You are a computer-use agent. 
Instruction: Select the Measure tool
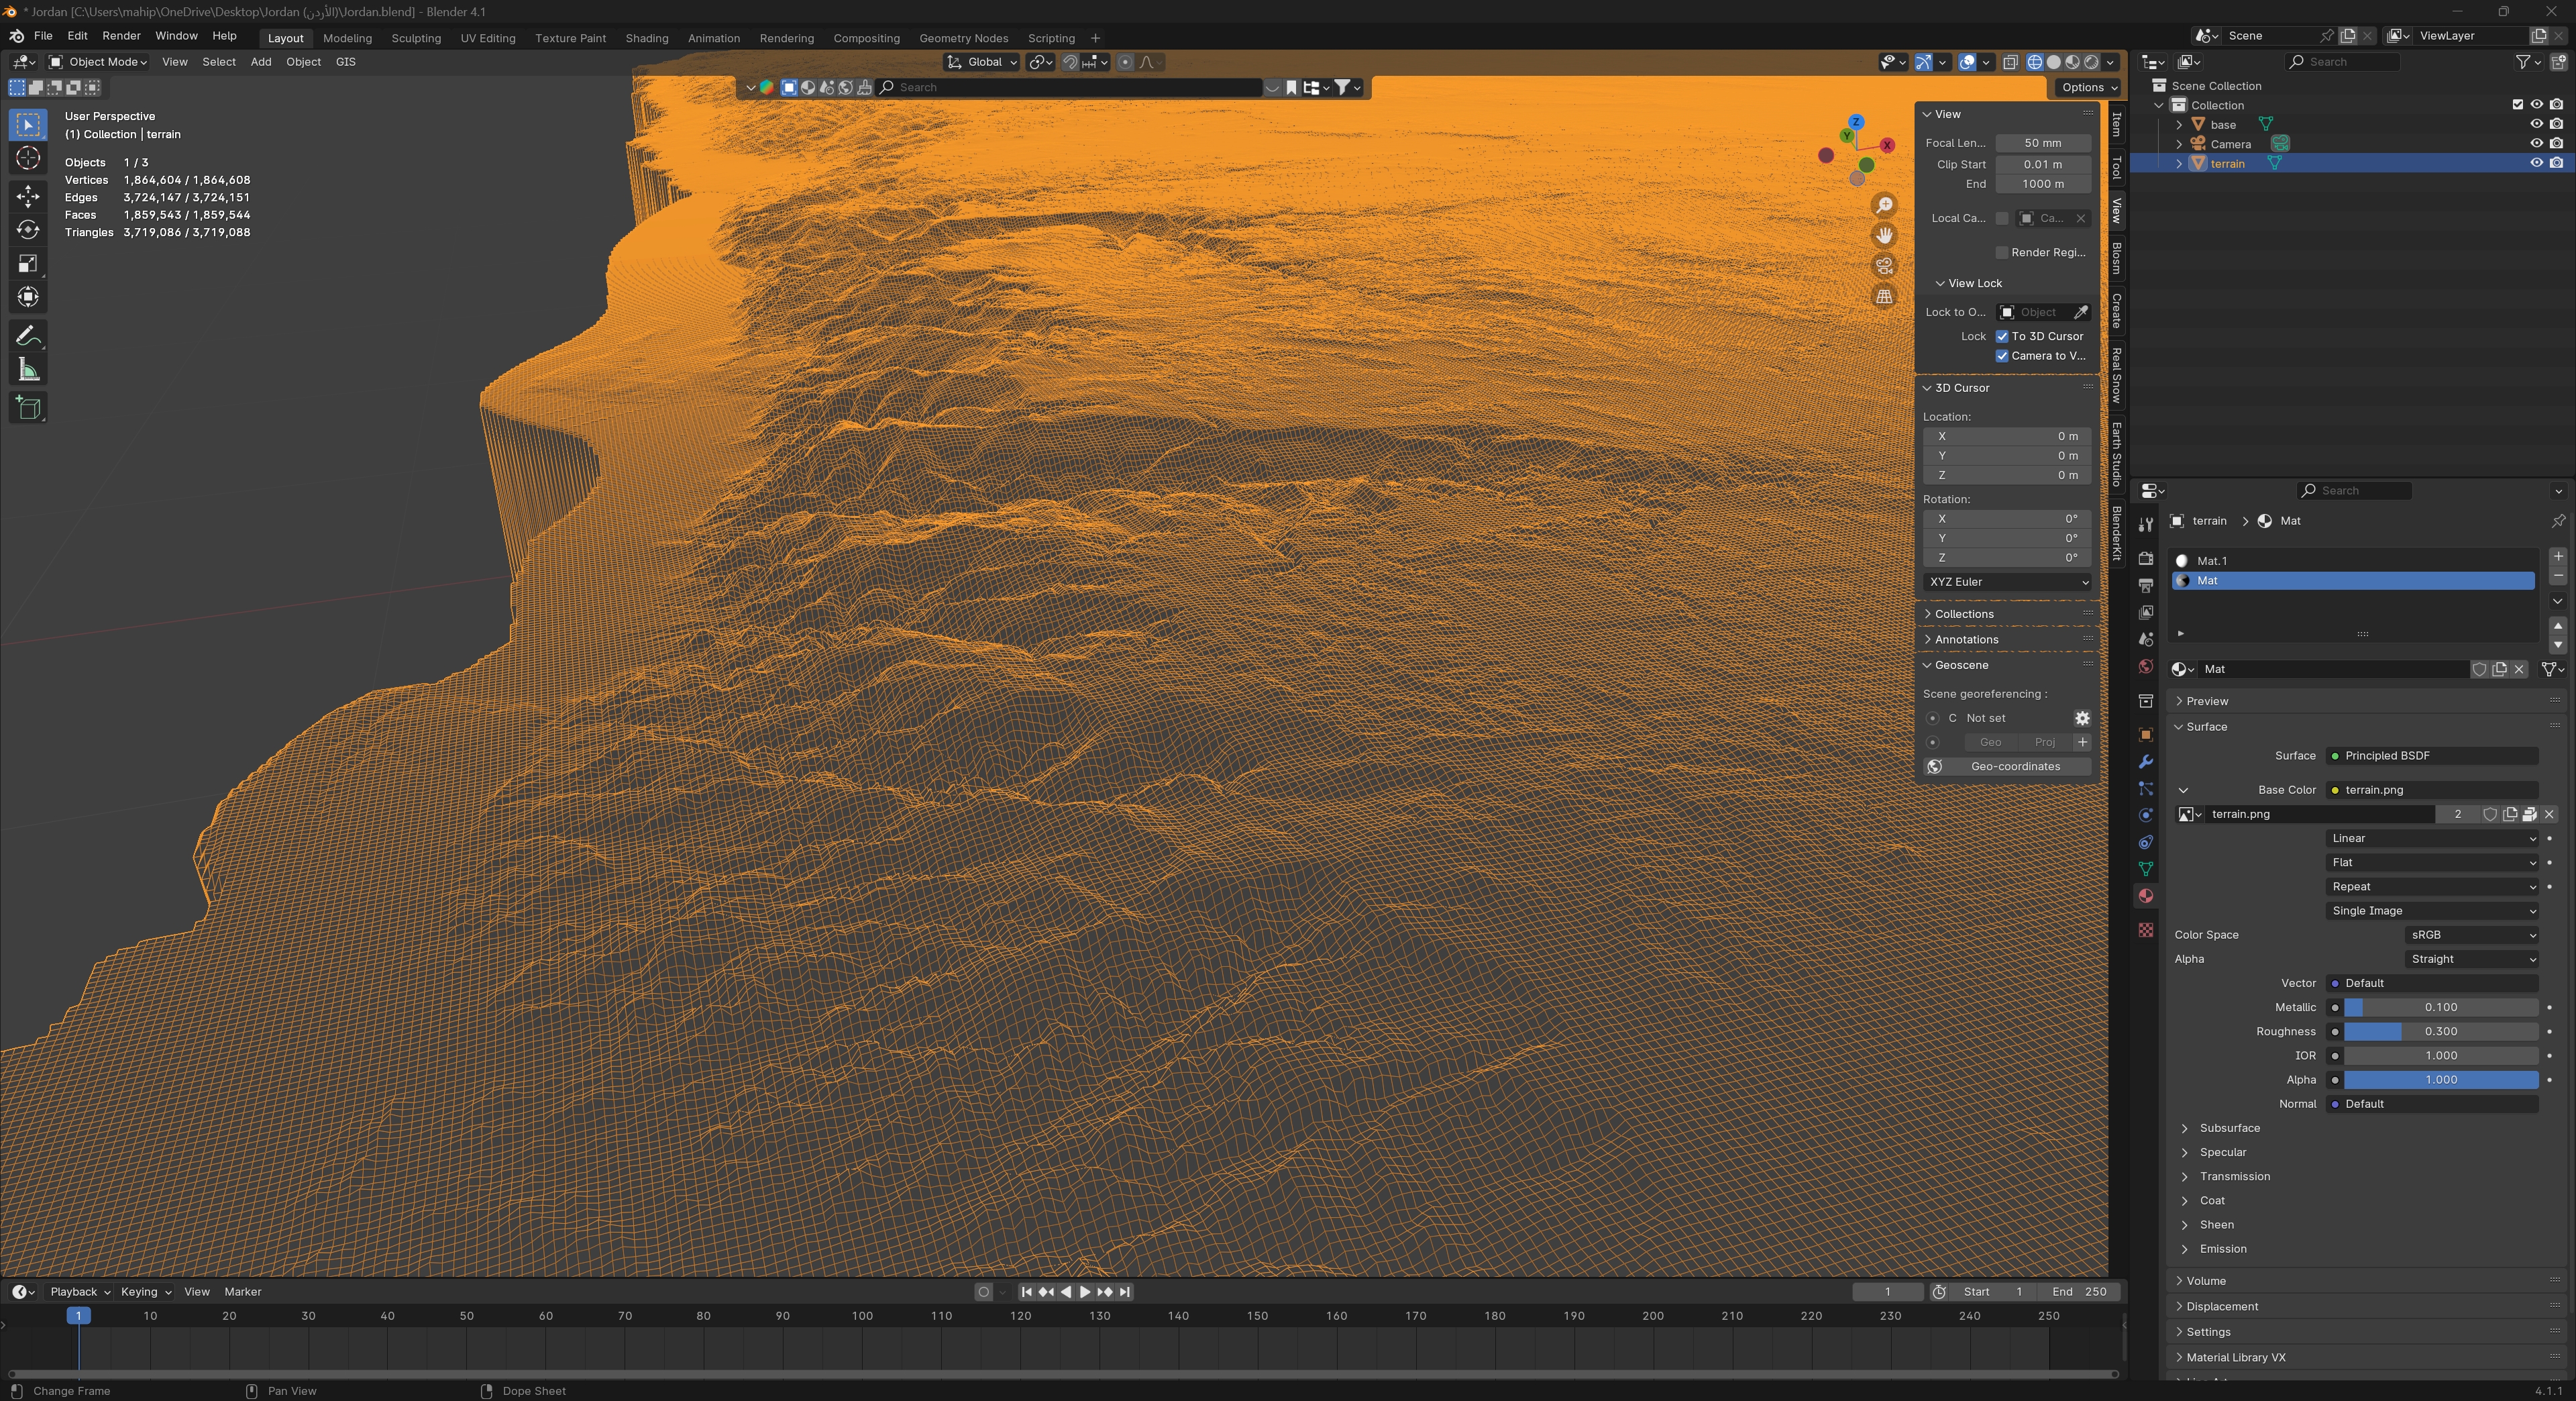pyautogui.click(x=28, y=371)
